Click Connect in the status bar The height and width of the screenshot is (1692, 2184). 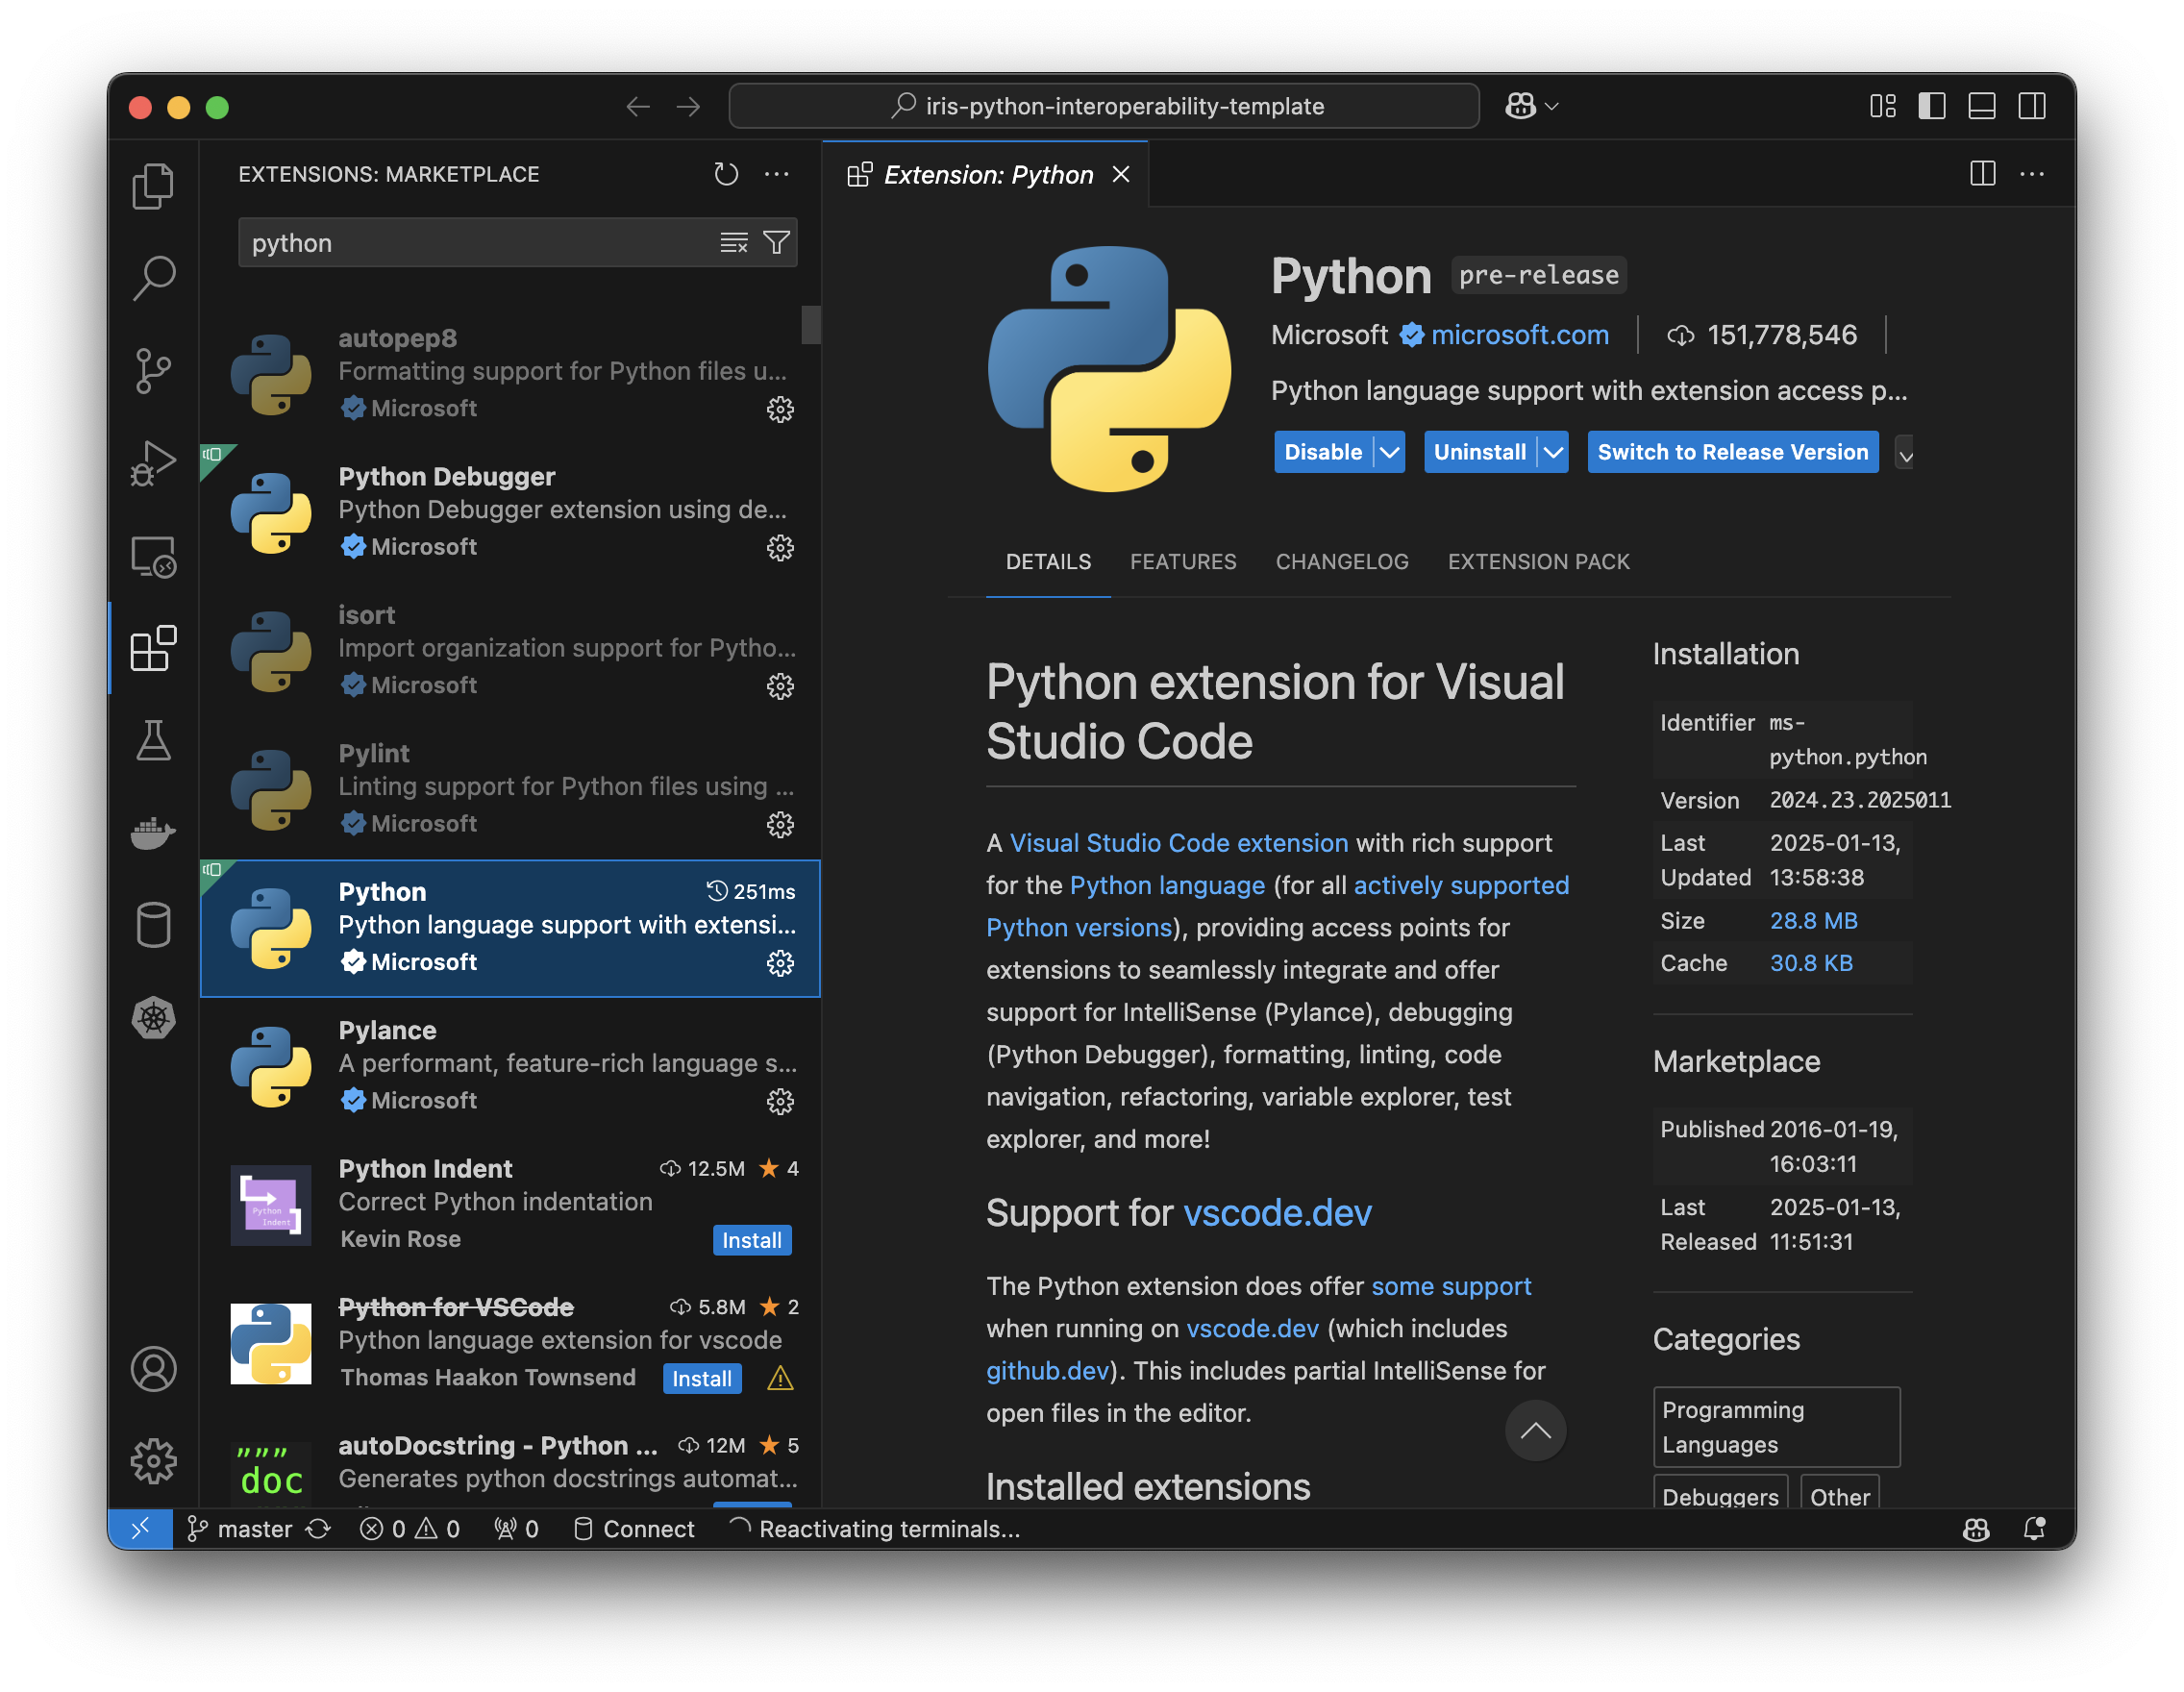[x=634, y=1529]
